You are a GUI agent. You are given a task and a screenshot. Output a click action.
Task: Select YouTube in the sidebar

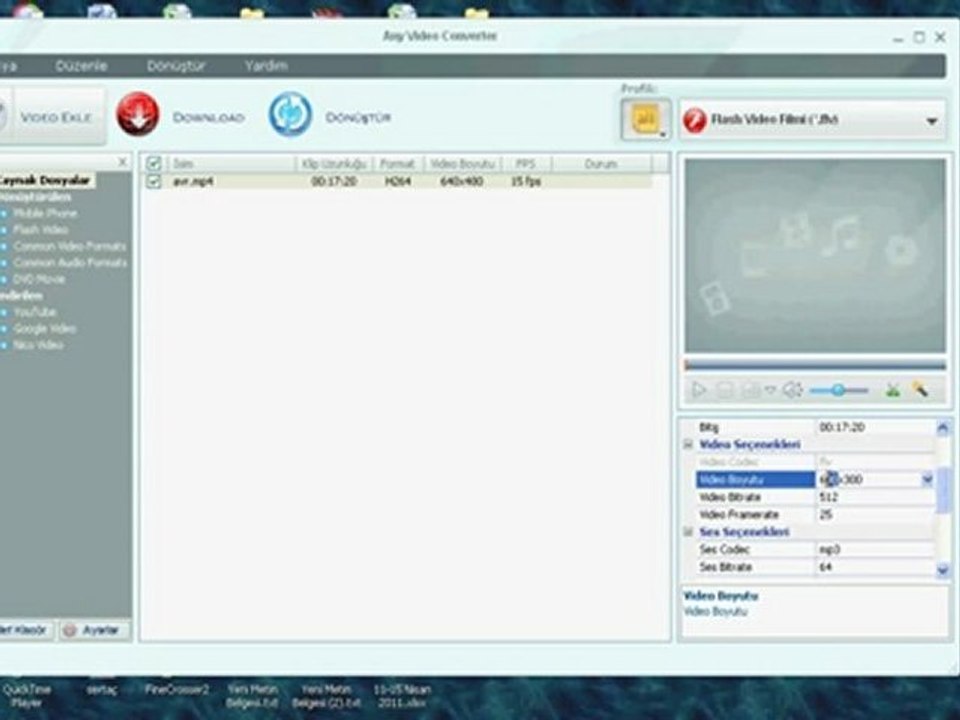tap(35, 312)
